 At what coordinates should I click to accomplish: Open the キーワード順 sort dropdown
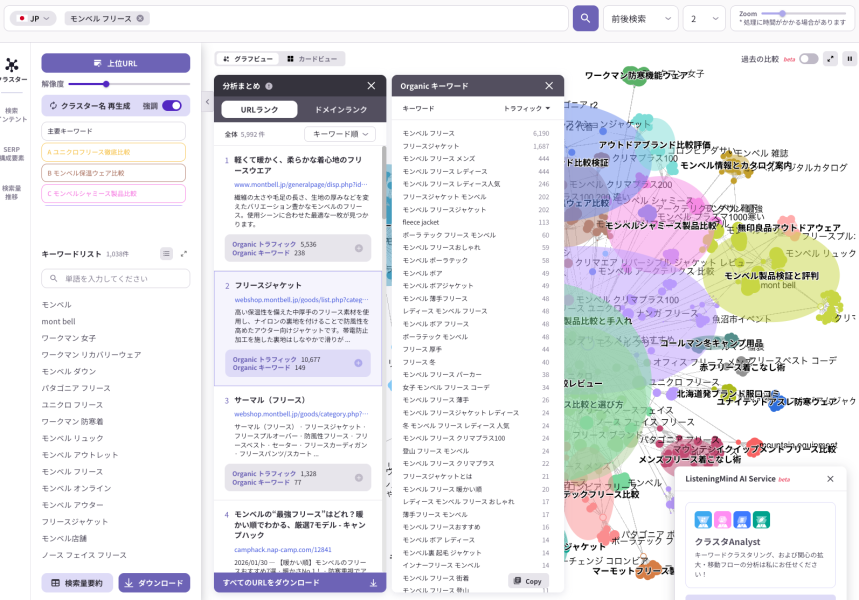tap(340, 134)
